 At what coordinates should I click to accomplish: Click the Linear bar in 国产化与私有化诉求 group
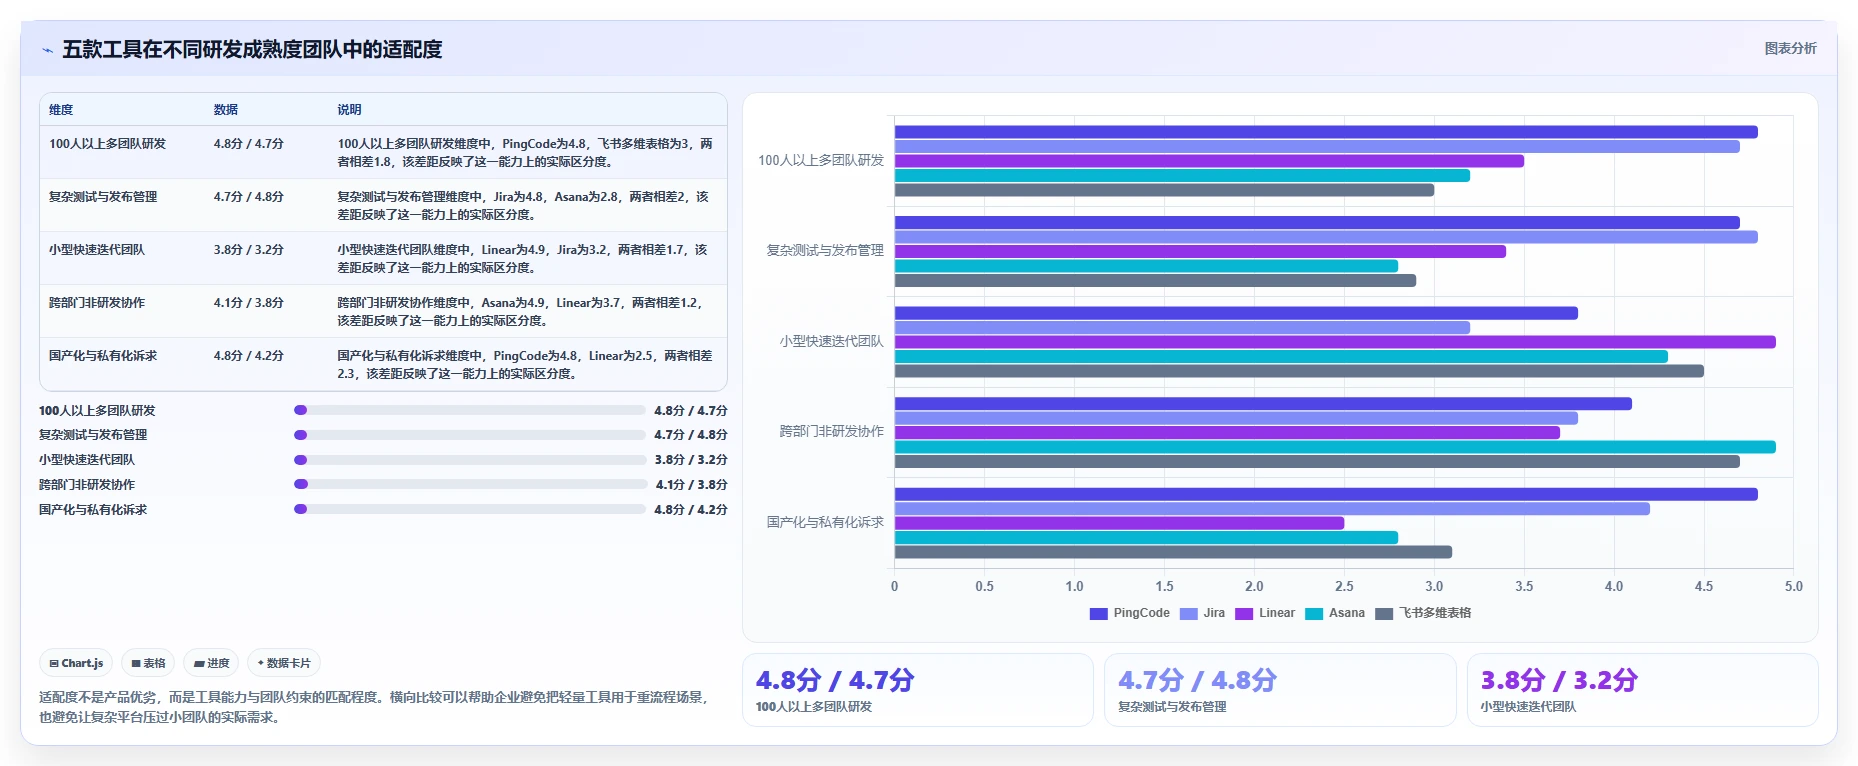1119,523
